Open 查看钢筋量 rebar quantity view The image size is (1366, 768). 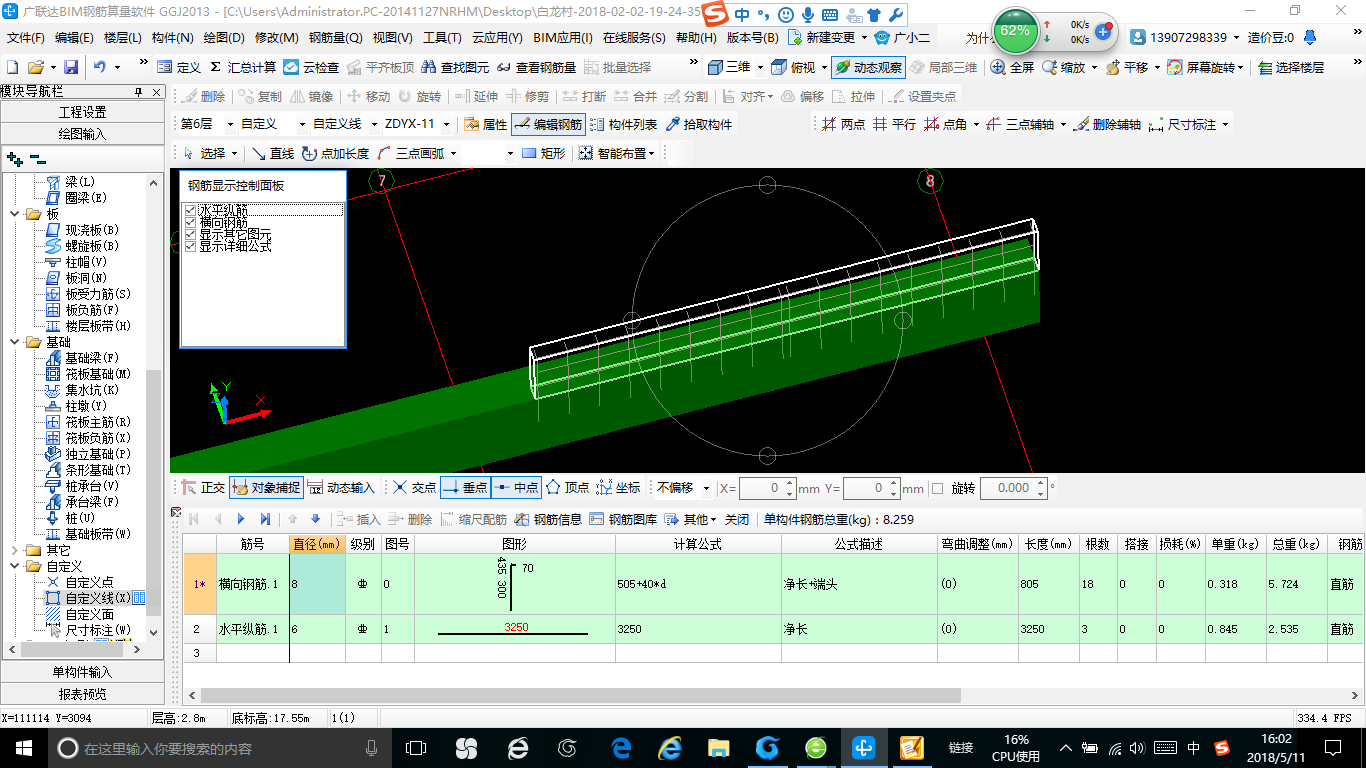tap(537, 67)
